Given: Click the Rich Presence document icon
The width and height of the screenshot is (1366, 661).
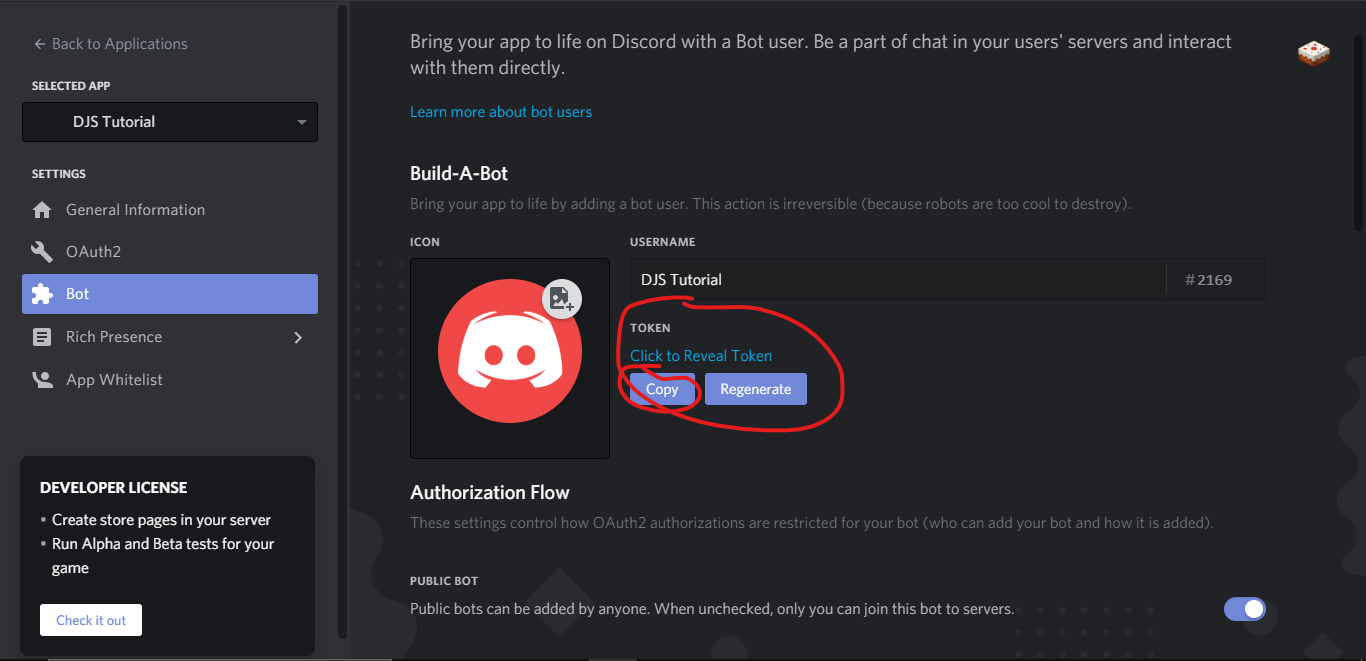Looking at the screenshot, I should coord(42,337).
